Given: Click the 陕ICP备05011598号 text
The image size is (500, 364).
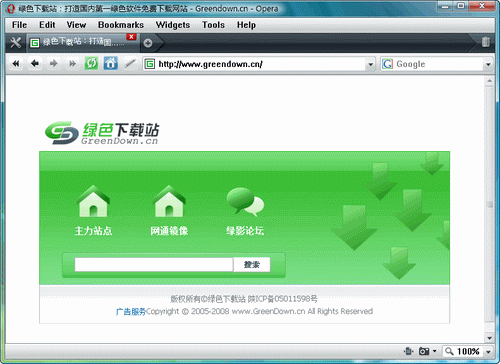Looking at the screenshot, I should click(282, 299).
